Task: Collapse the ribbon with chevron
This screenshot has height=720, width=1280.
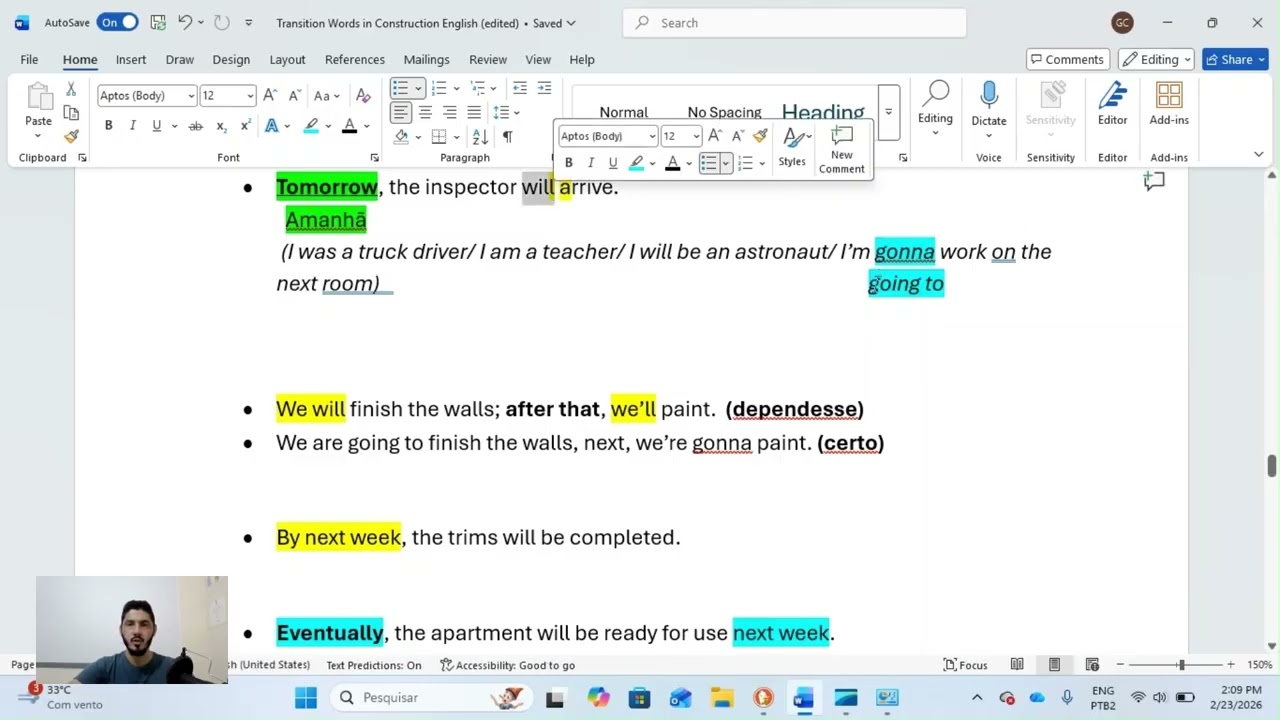Action: point(1258,154)
